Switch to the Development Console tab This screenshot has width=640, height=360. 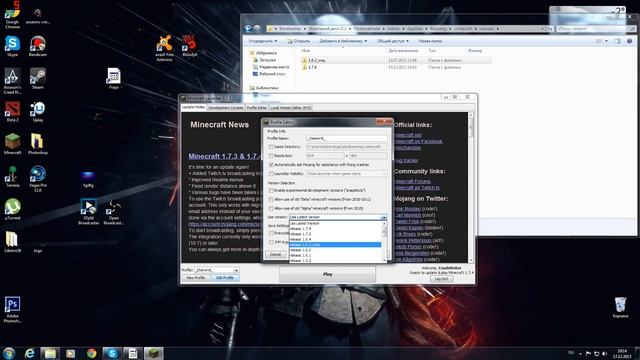point(225,108)
